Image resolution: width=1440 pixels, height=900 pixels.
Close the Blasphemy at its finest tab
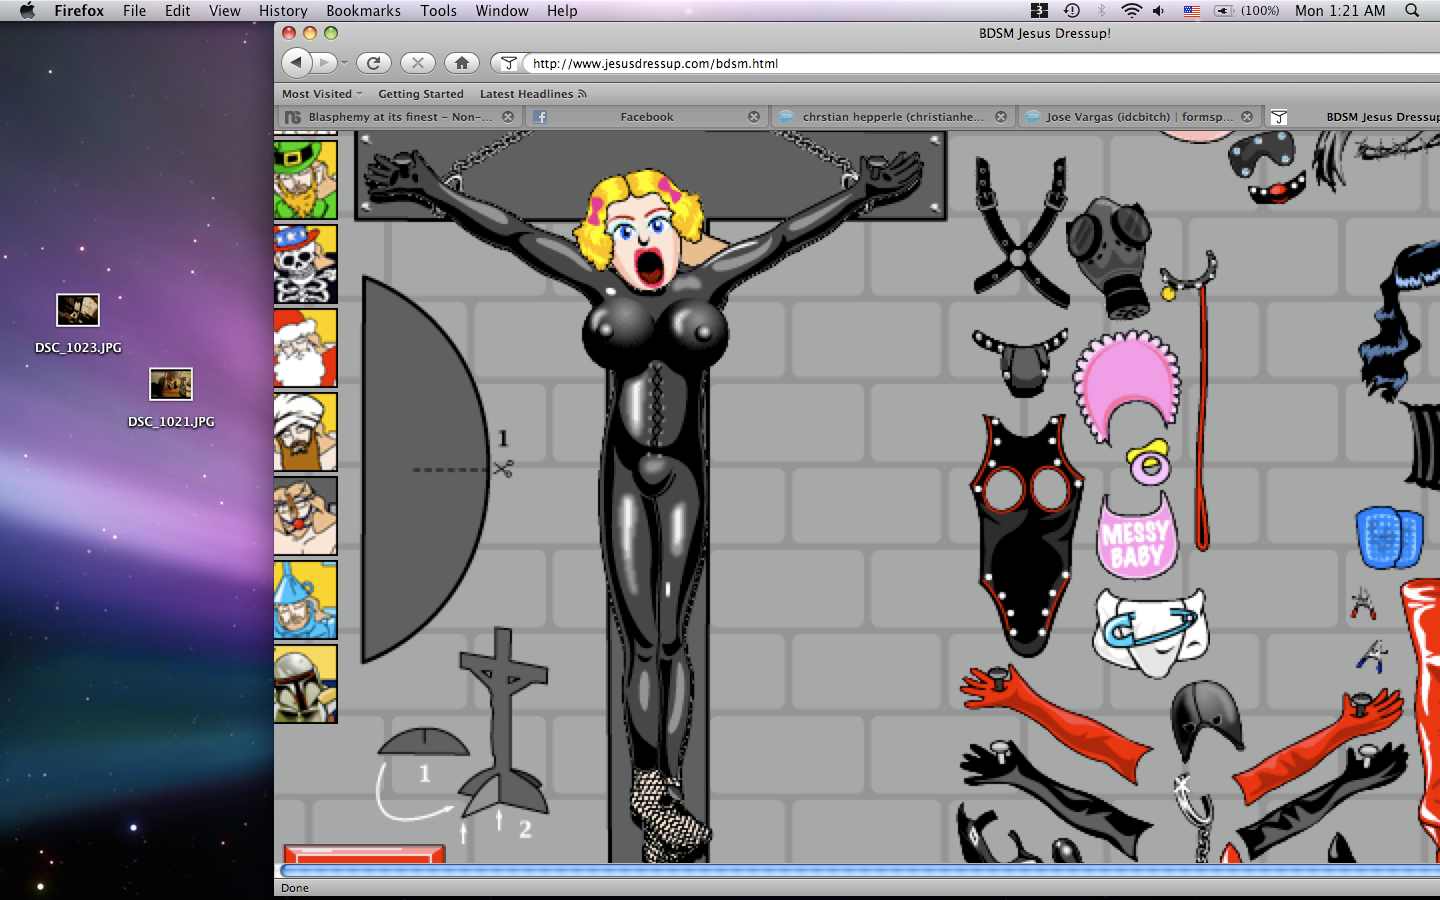pos(508,117)
